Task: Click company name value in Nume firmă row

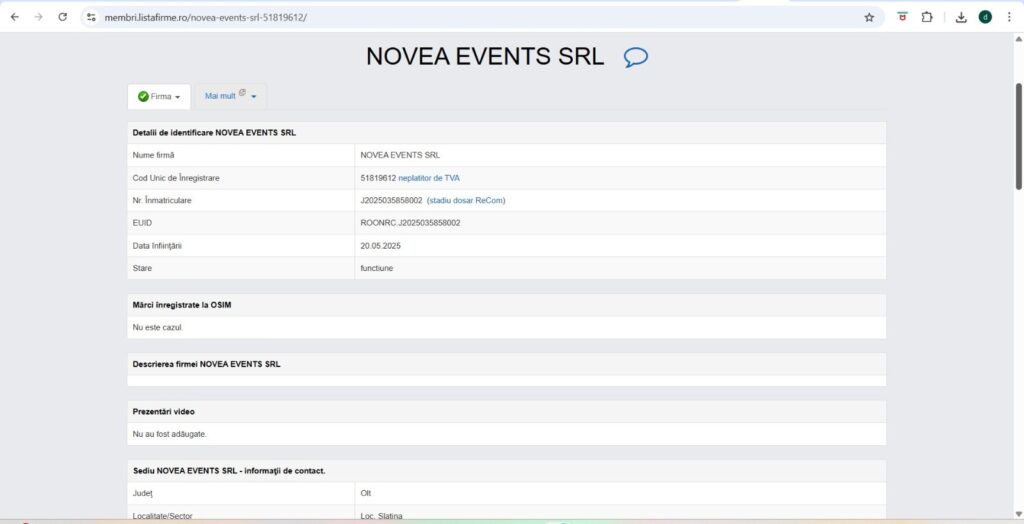Action: pyautogui.click(x=400, y=156)
